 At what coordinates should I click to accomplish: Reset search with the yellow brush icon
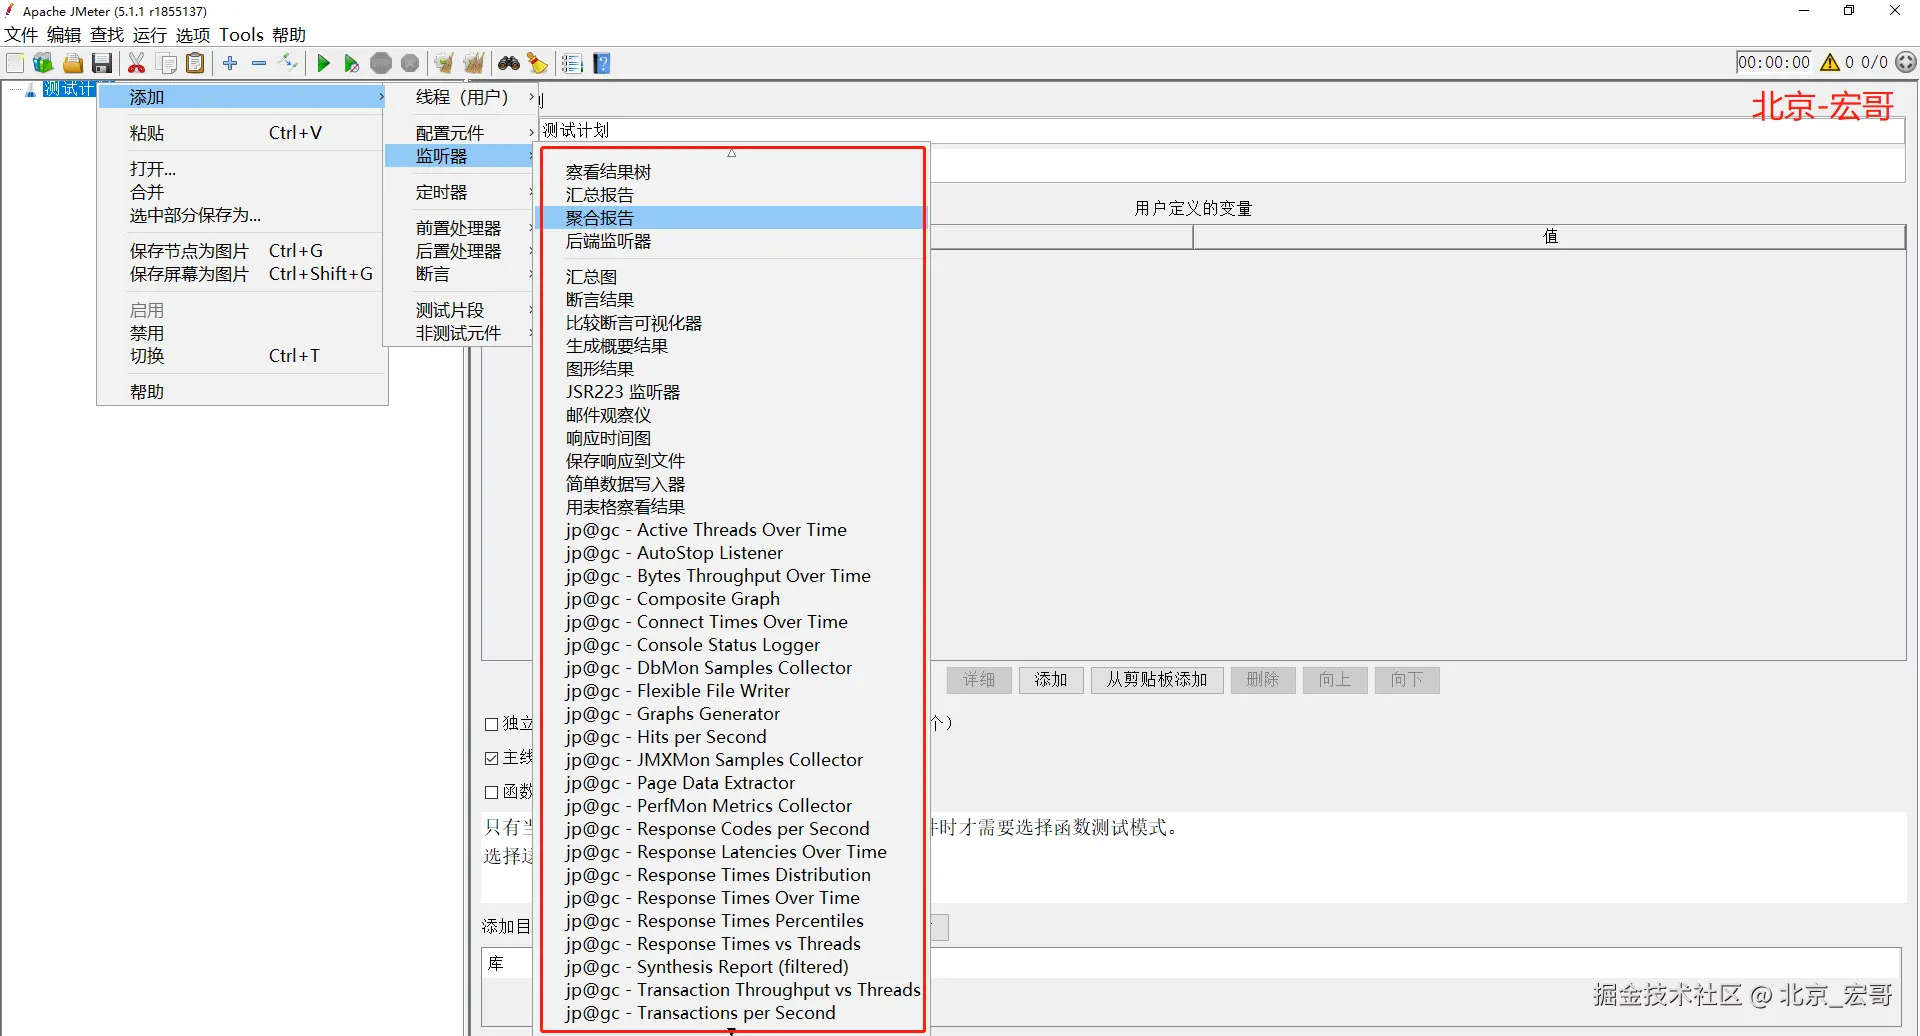pos(538,63)
